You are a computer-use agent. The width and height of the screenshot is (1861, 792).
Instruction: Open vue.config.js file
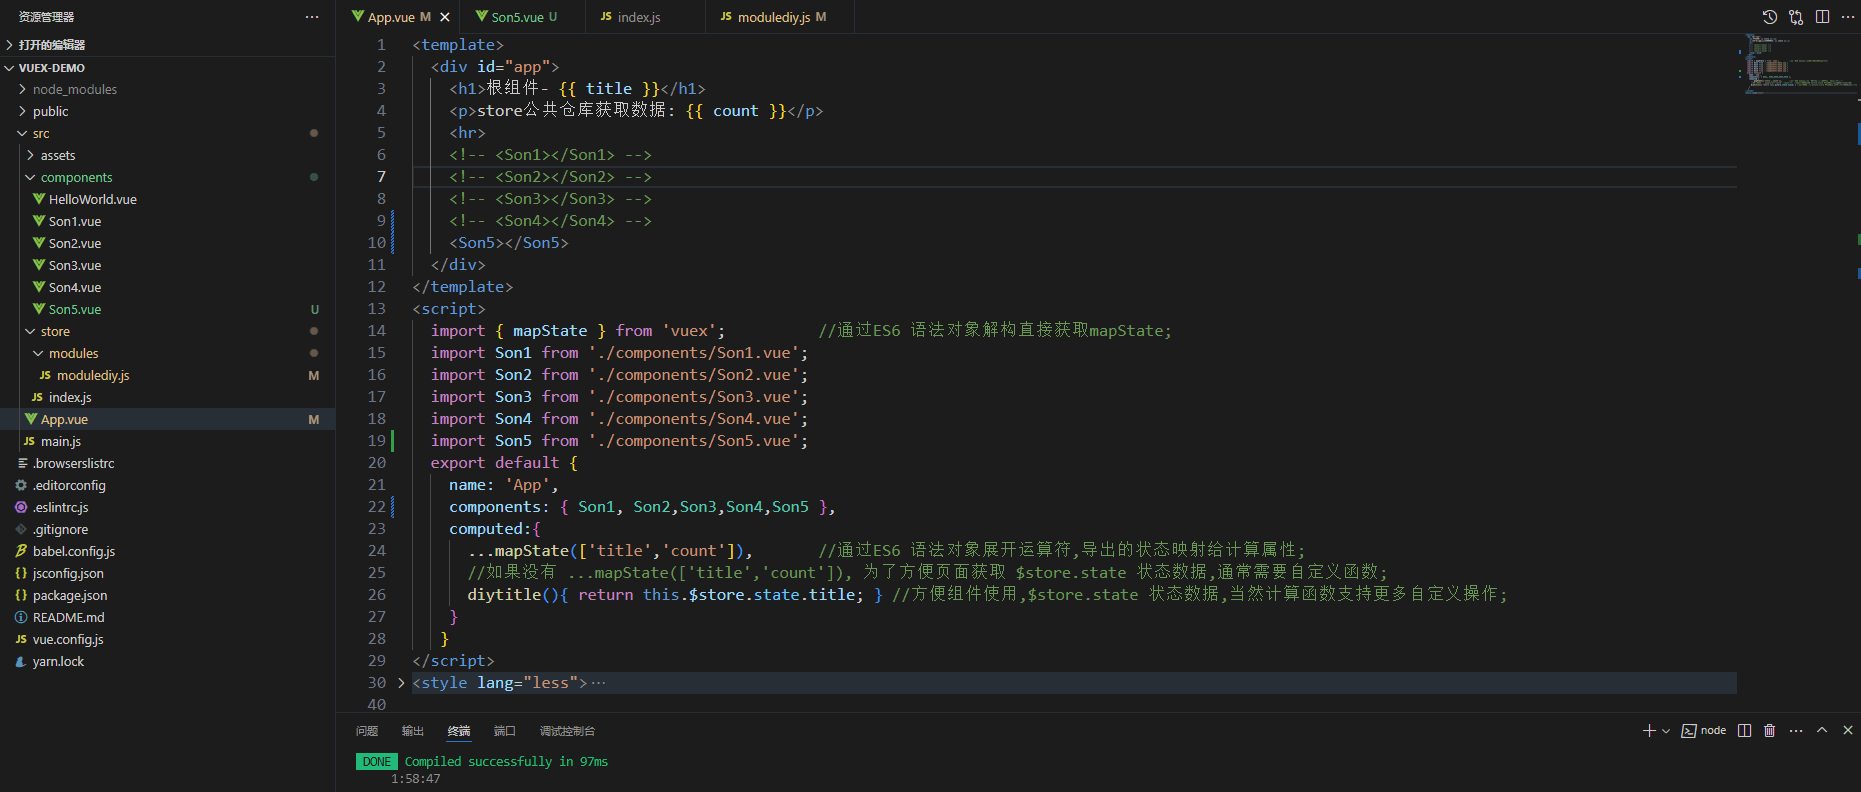[167, 639]
